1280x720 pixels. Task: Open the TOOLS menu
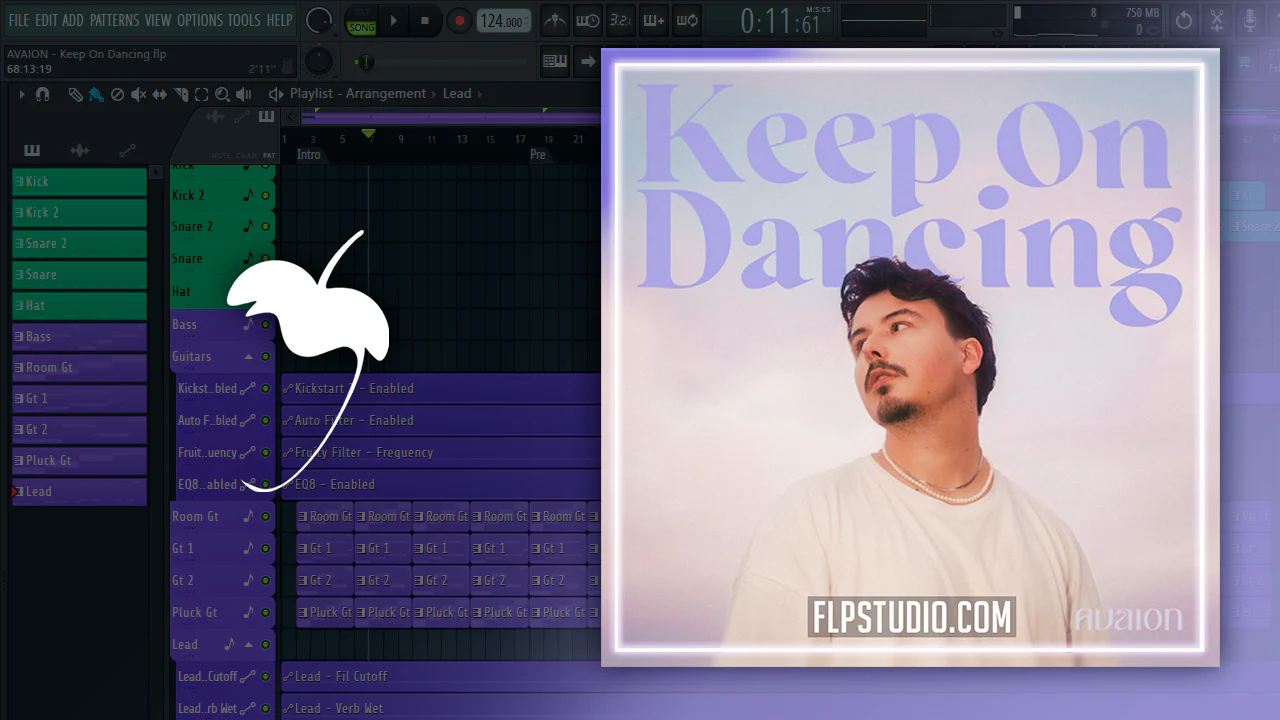click(244, 20)
